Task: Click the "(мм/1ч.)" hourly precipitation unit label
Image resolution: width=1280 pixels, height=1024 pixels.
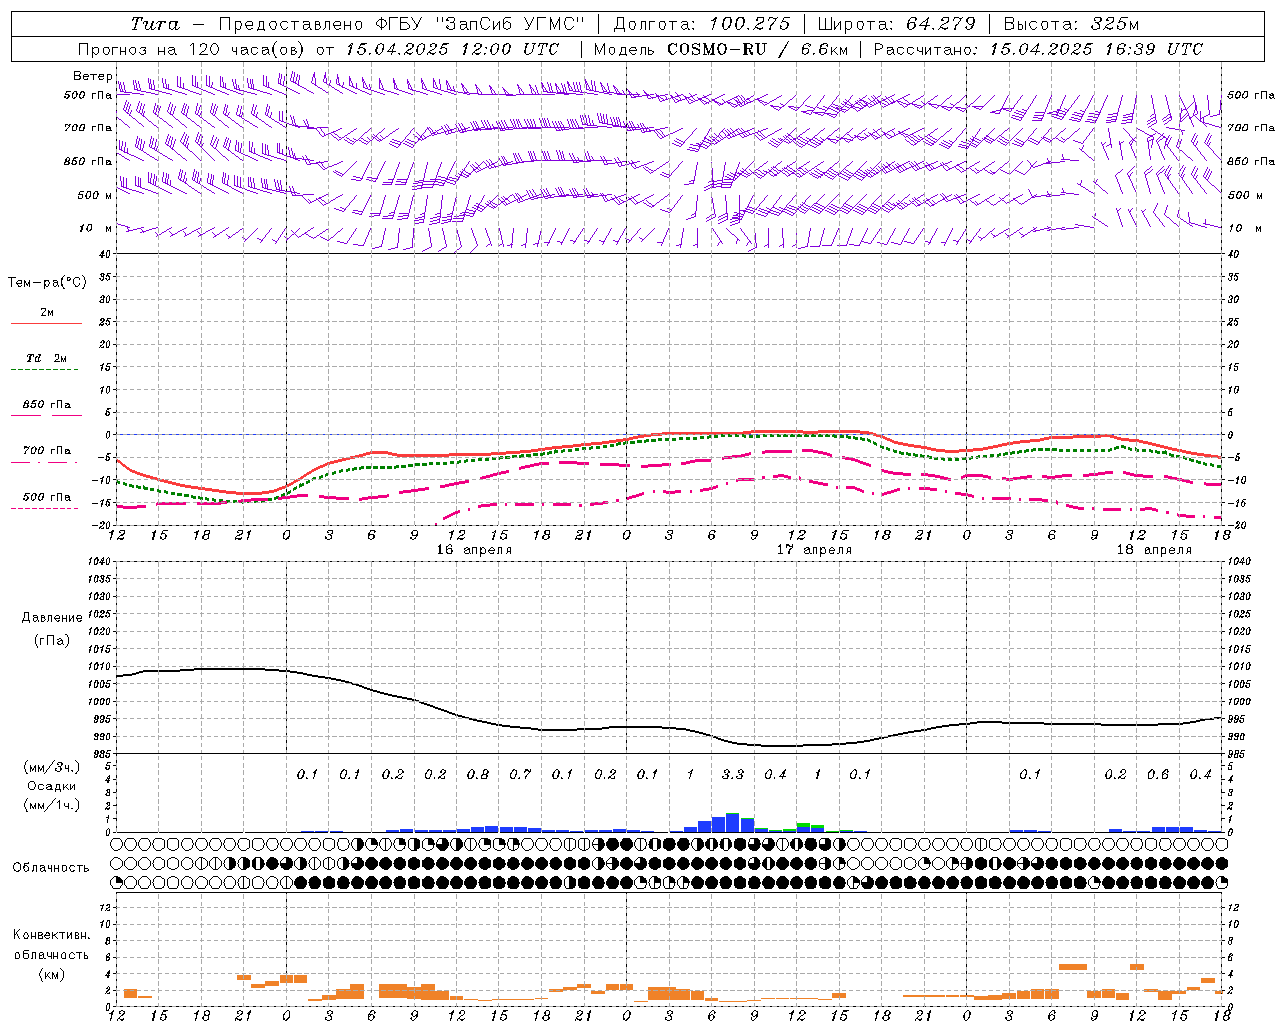Action: [50, 805]
